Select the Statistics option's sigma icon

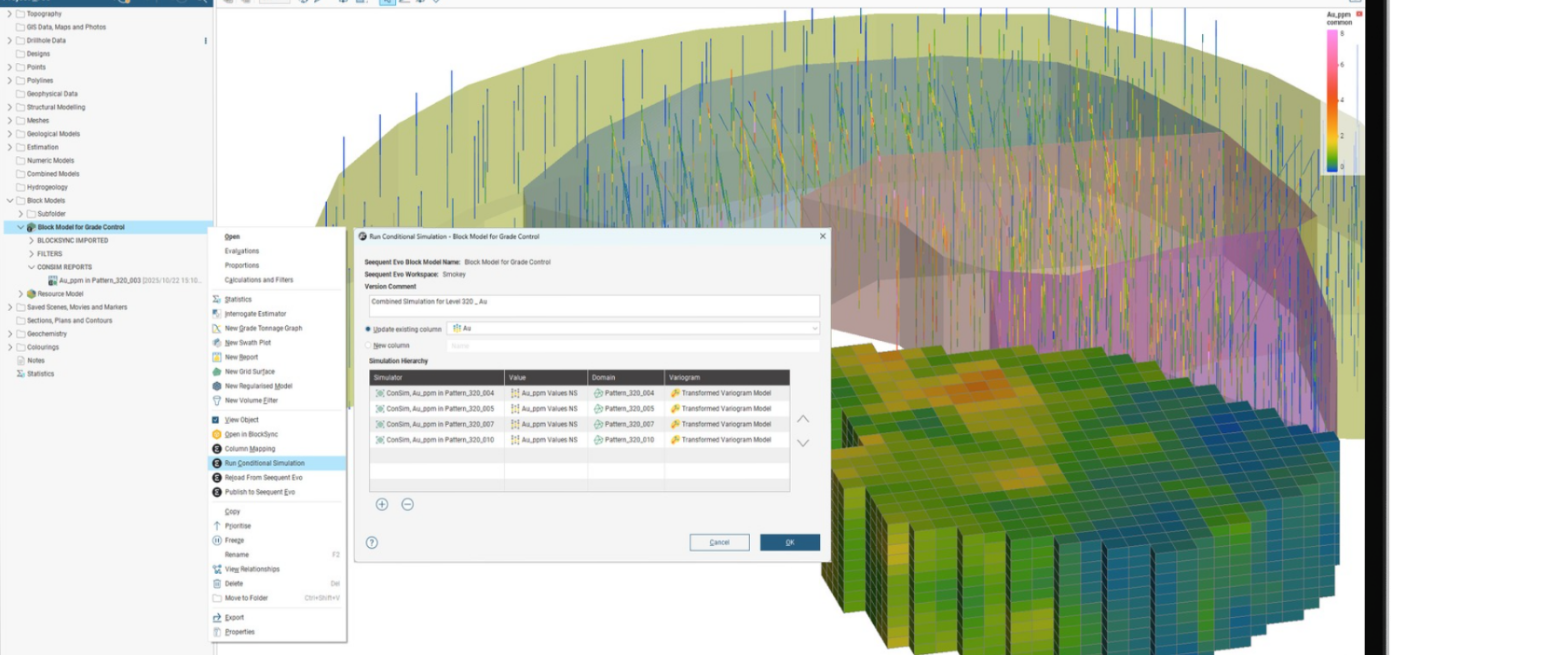click(x=215, y=299)
